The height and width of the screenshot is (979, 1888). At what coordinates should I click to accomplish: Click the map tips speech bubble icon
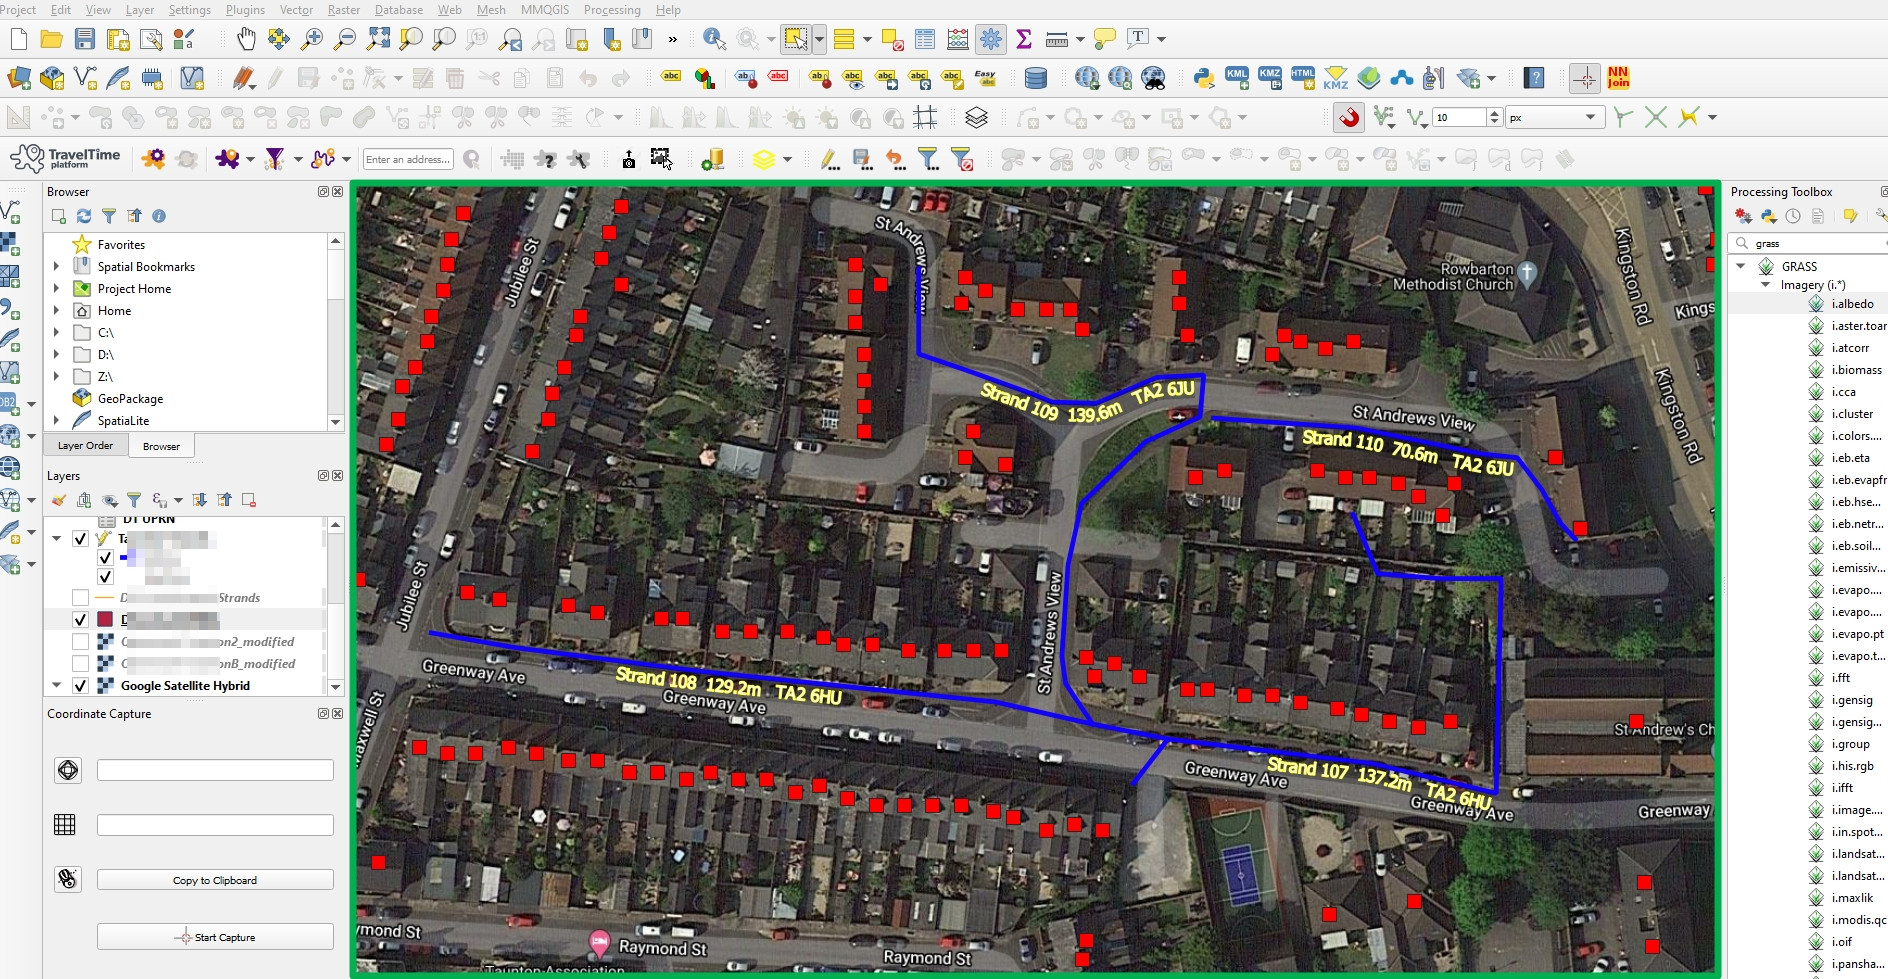pos(1105,39)
